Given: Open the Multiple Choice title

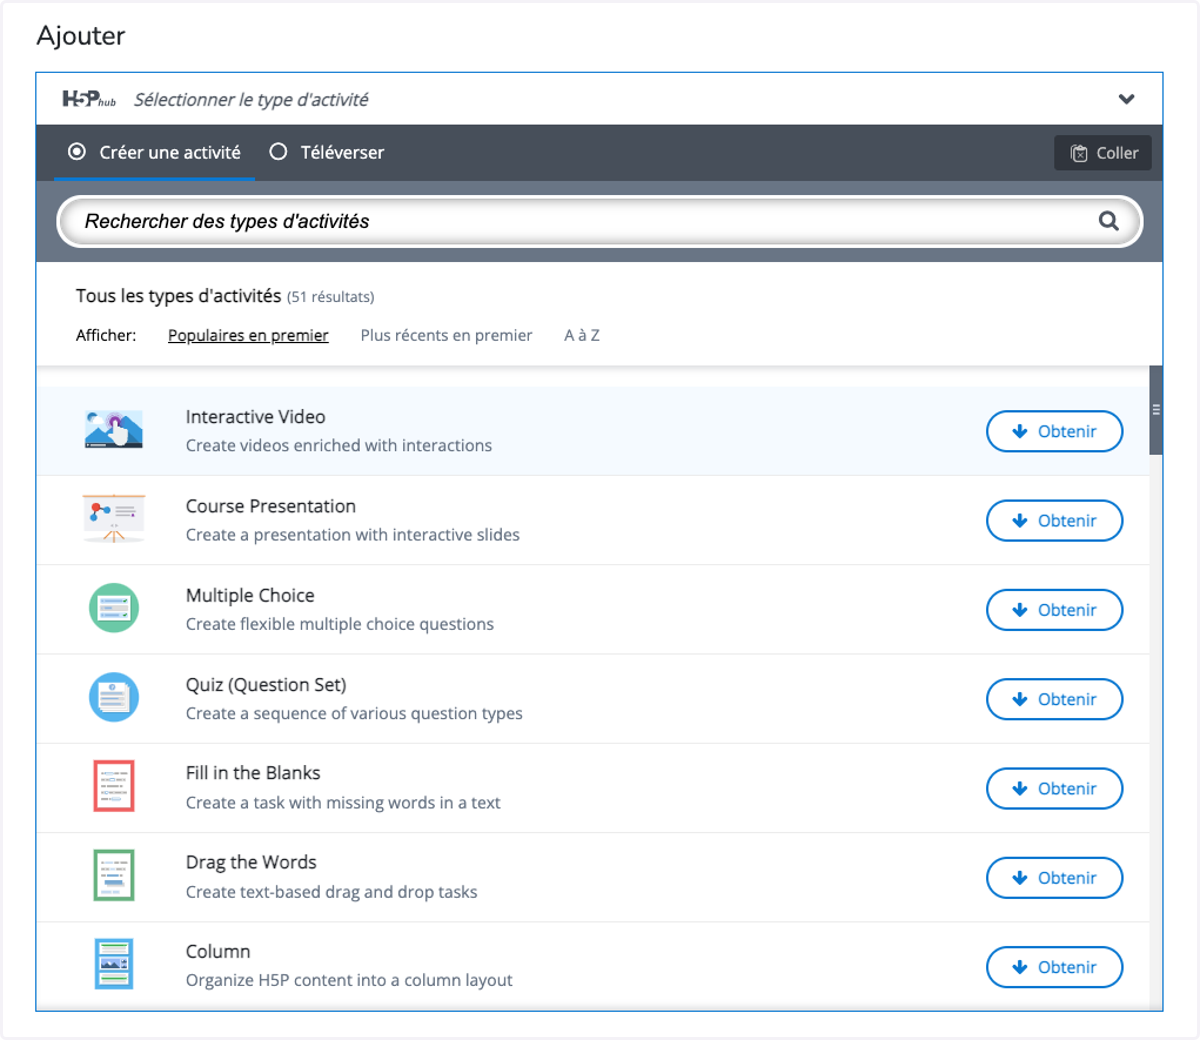Looking at the screenshot, I should (250, 595).
